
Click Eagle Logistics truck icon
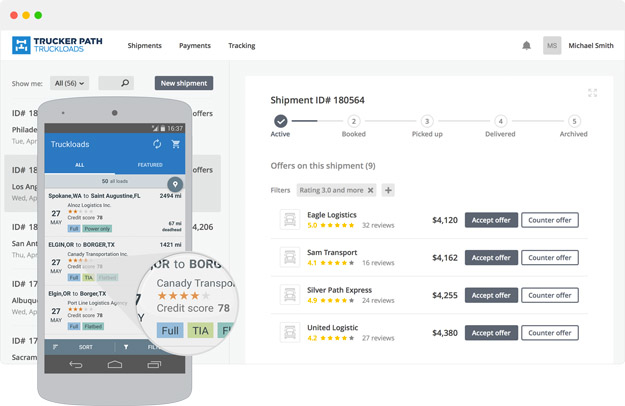[x=290, y=220]
